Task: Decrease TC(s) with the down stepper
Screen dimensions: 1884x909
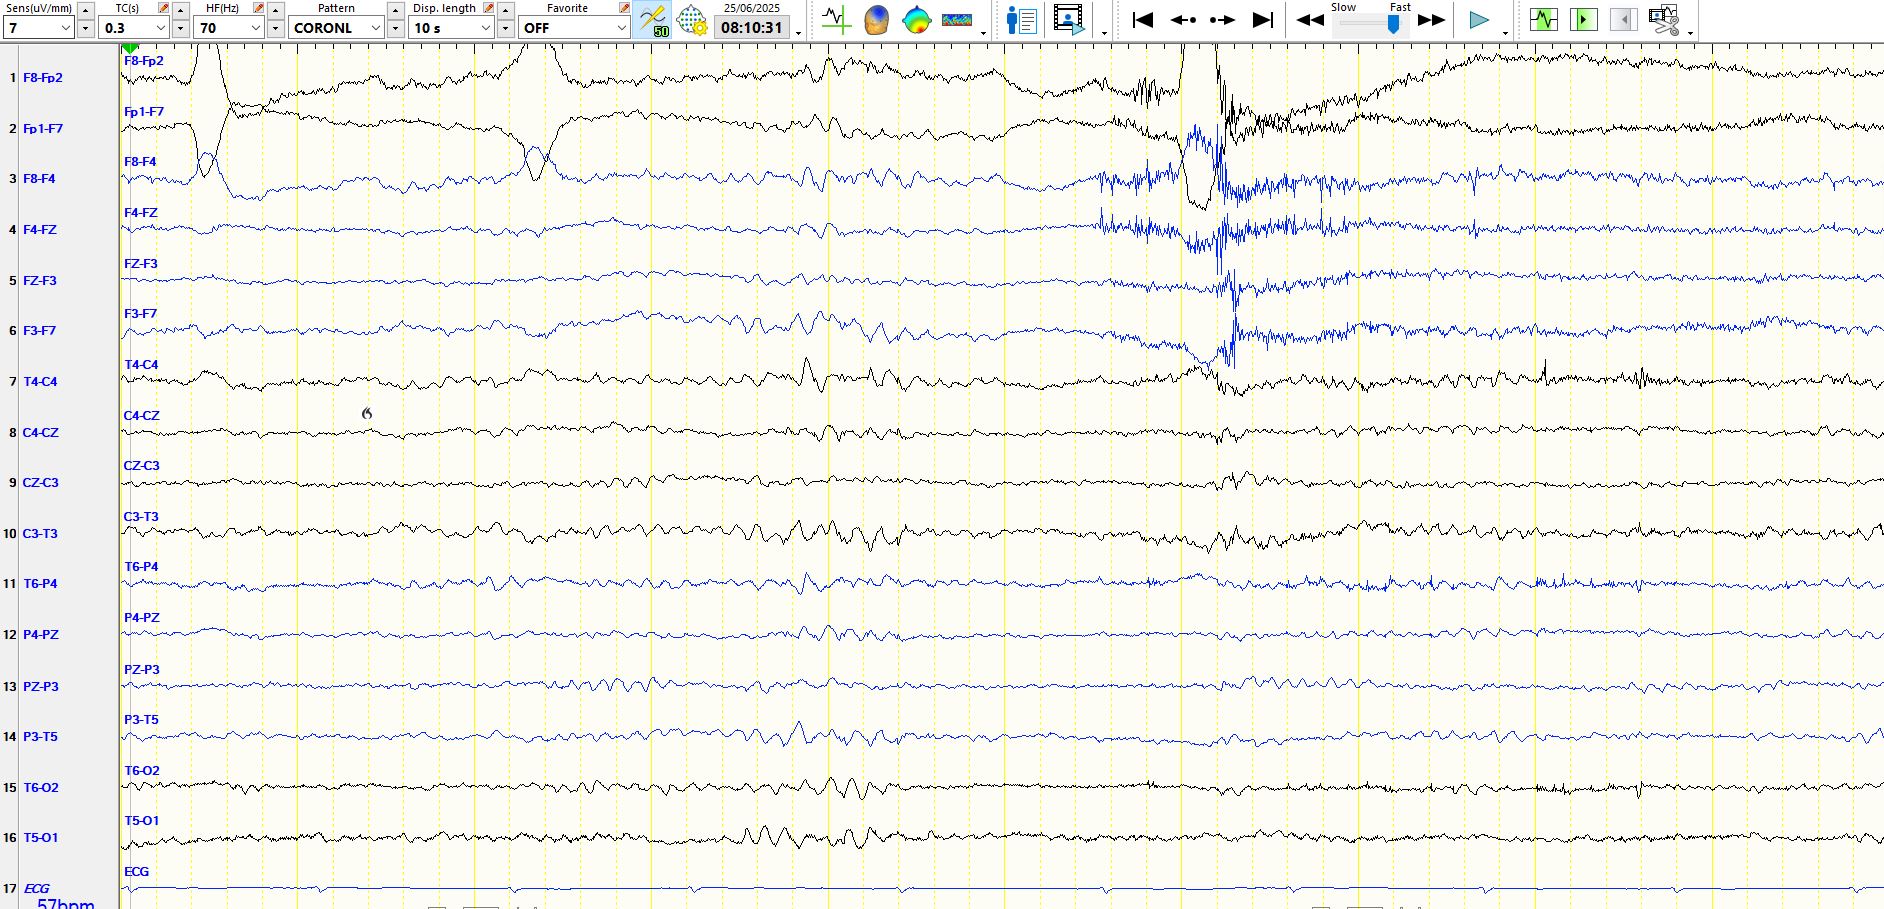Action: [181, 29]
